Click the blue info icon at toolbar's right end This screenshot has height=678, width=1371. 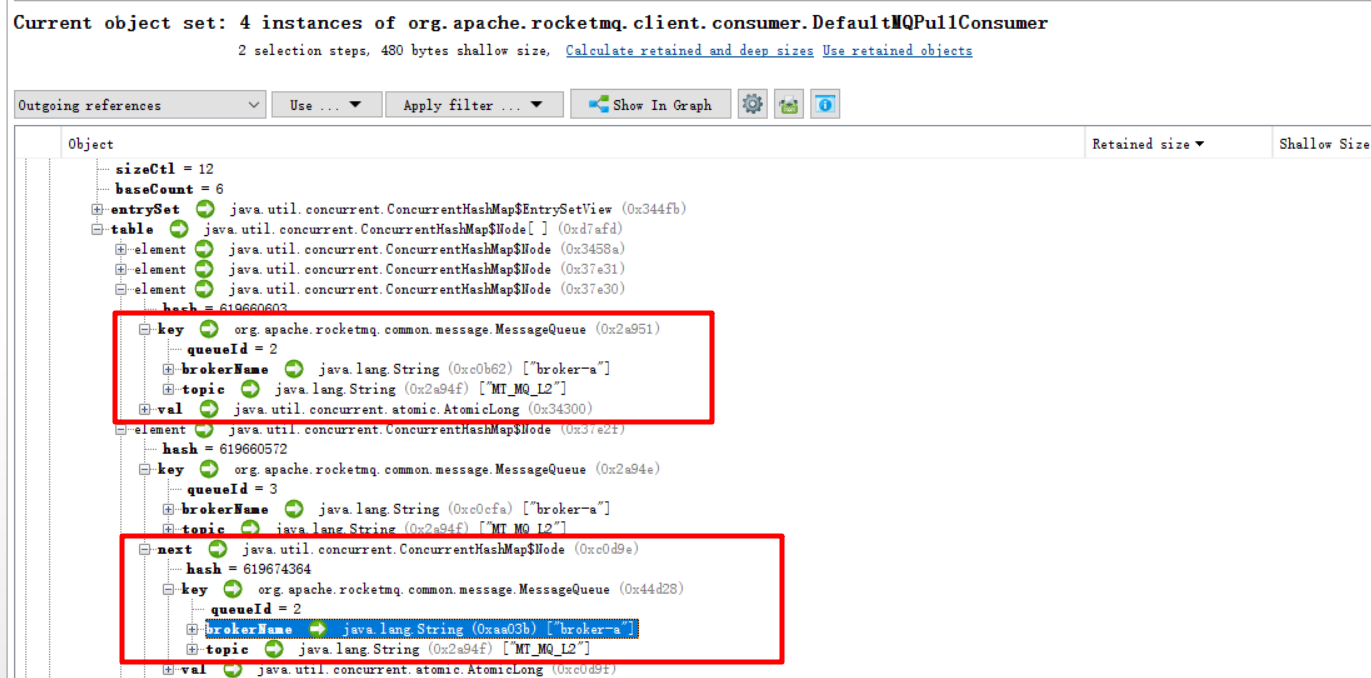(x=824, y=103)
